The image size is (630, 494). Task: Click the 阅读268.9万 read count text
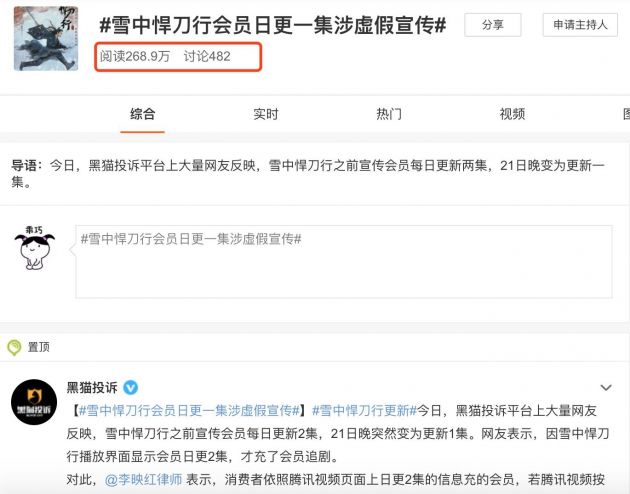coord(135,56)
